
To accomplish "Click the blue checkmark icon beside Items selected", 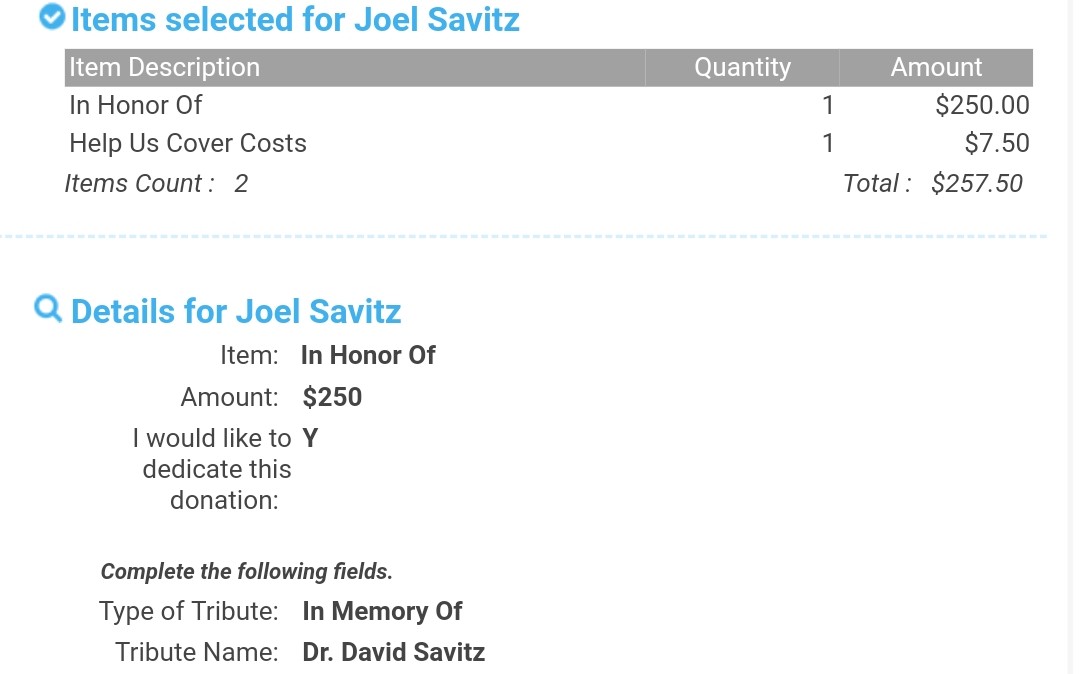I will [52, 18].
